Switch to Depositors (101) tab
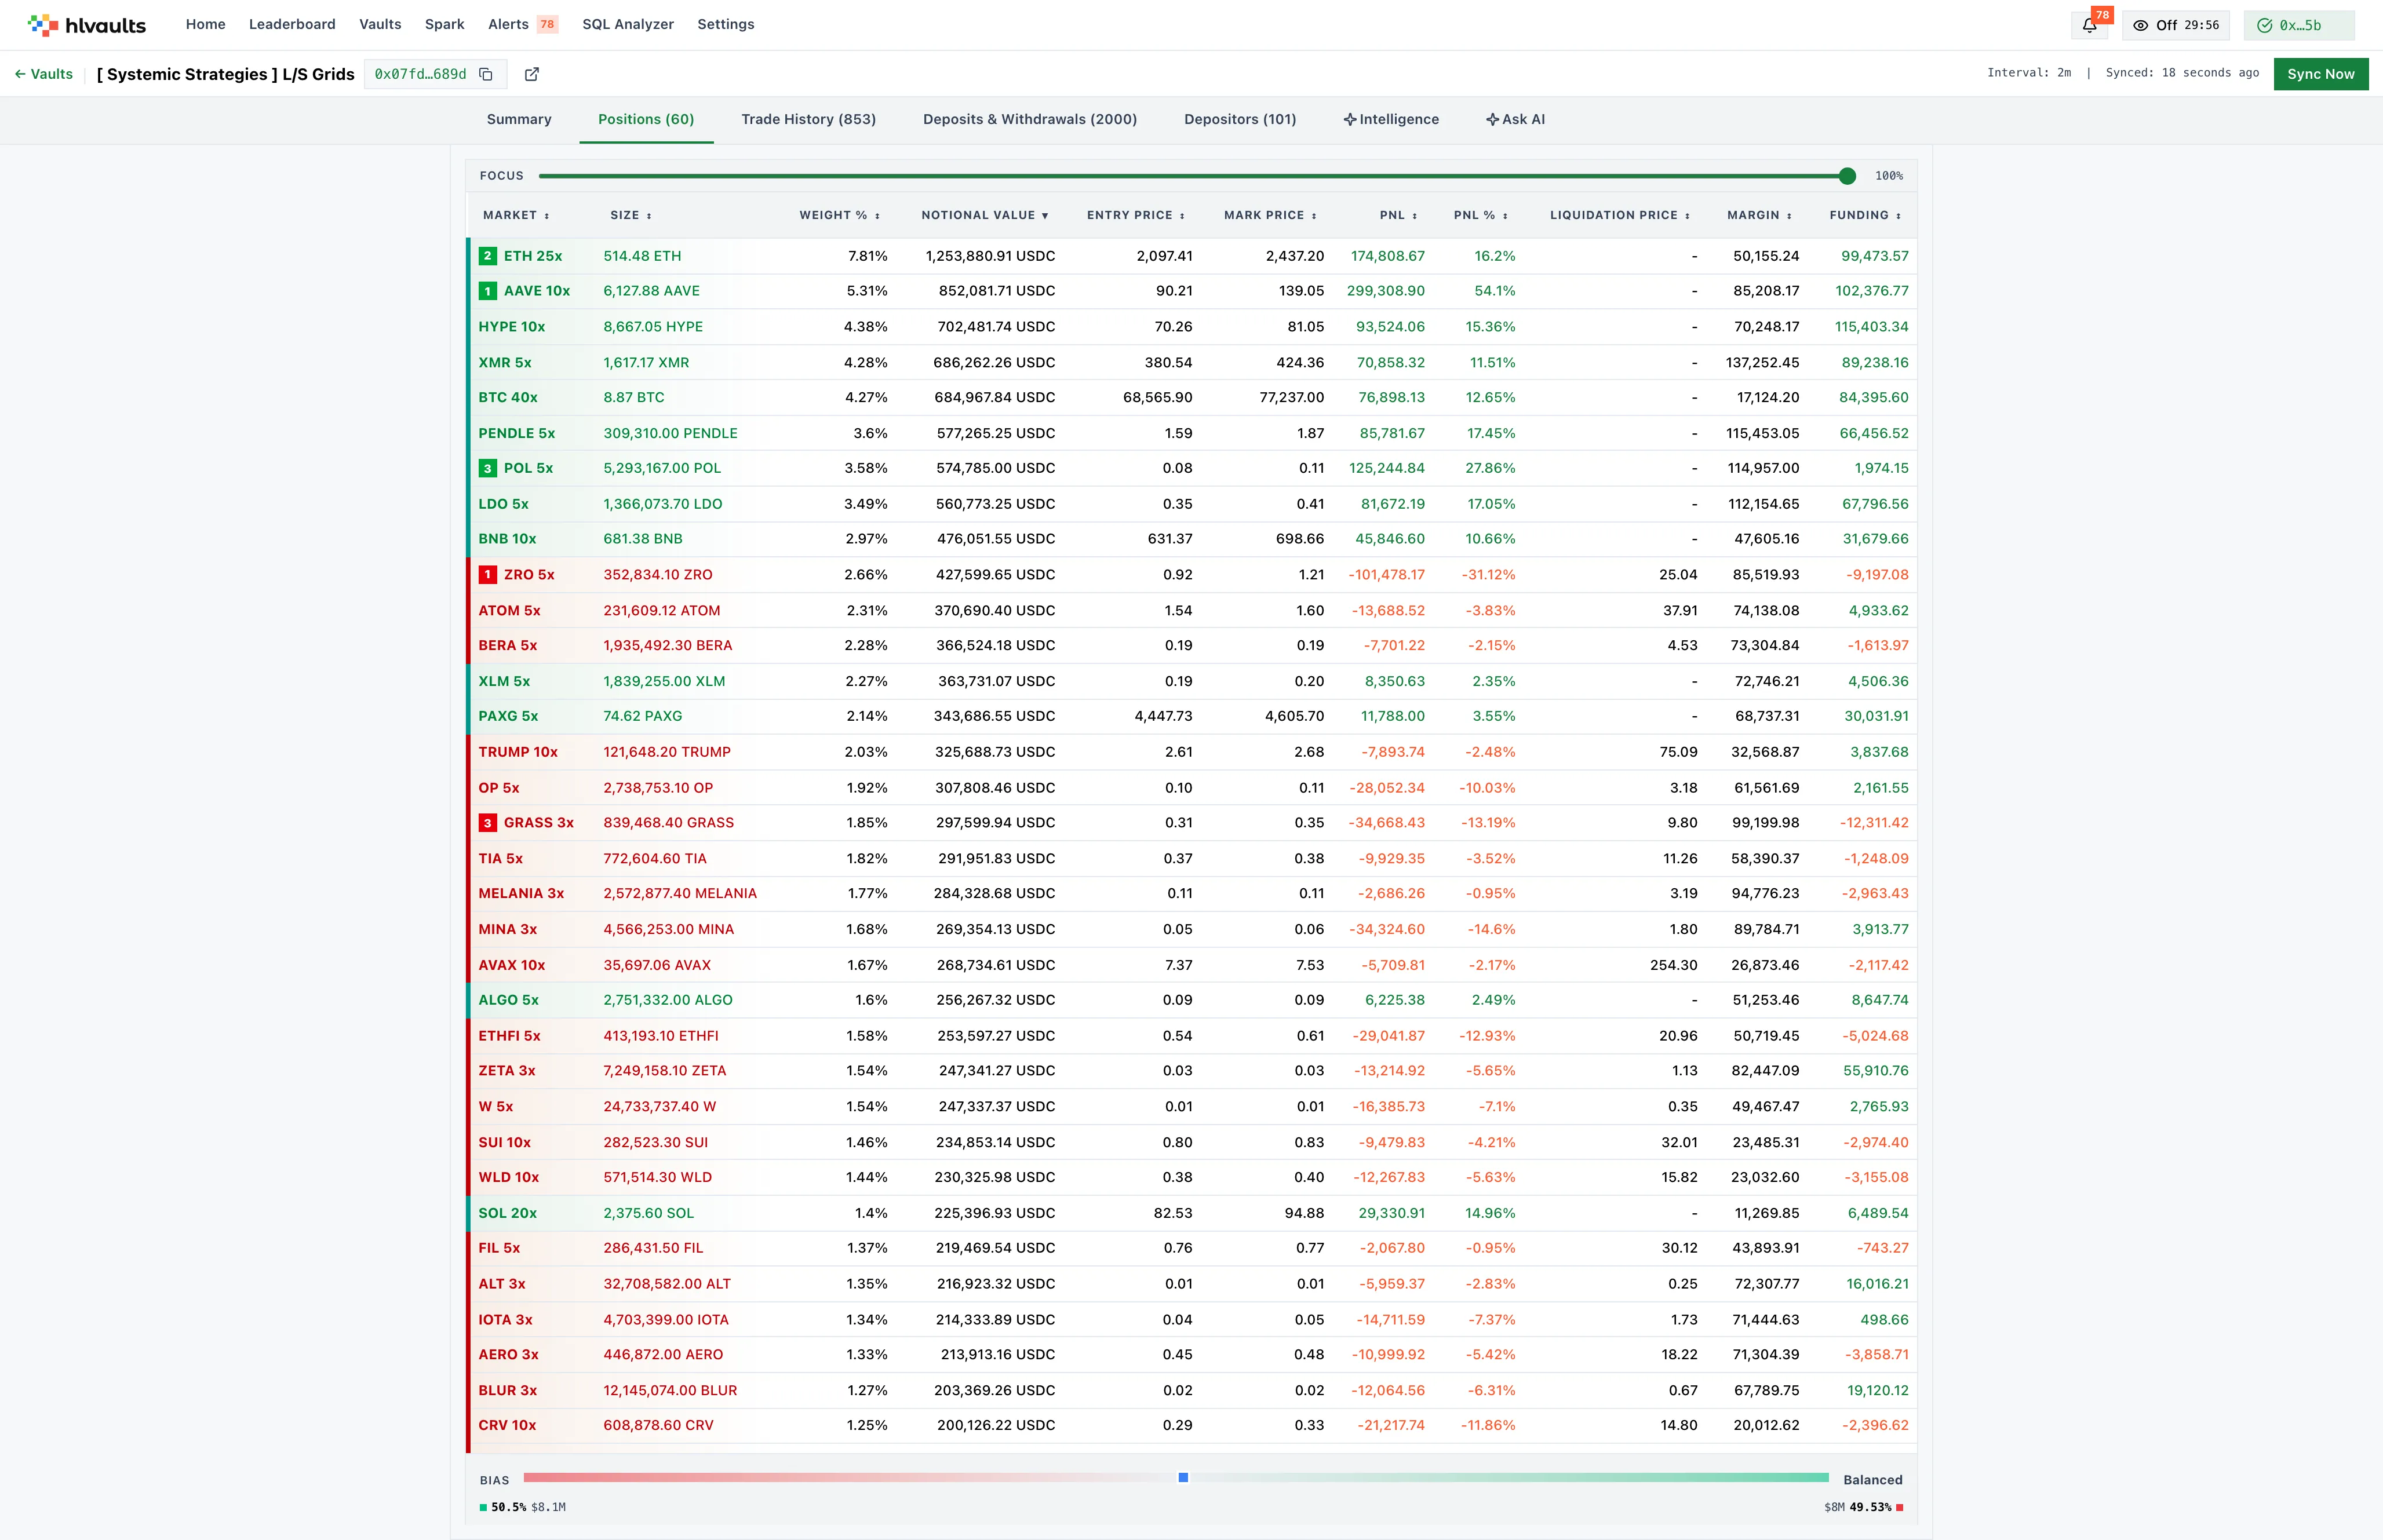This screenshot has width=2383, height=1540. click(1240, 120)
